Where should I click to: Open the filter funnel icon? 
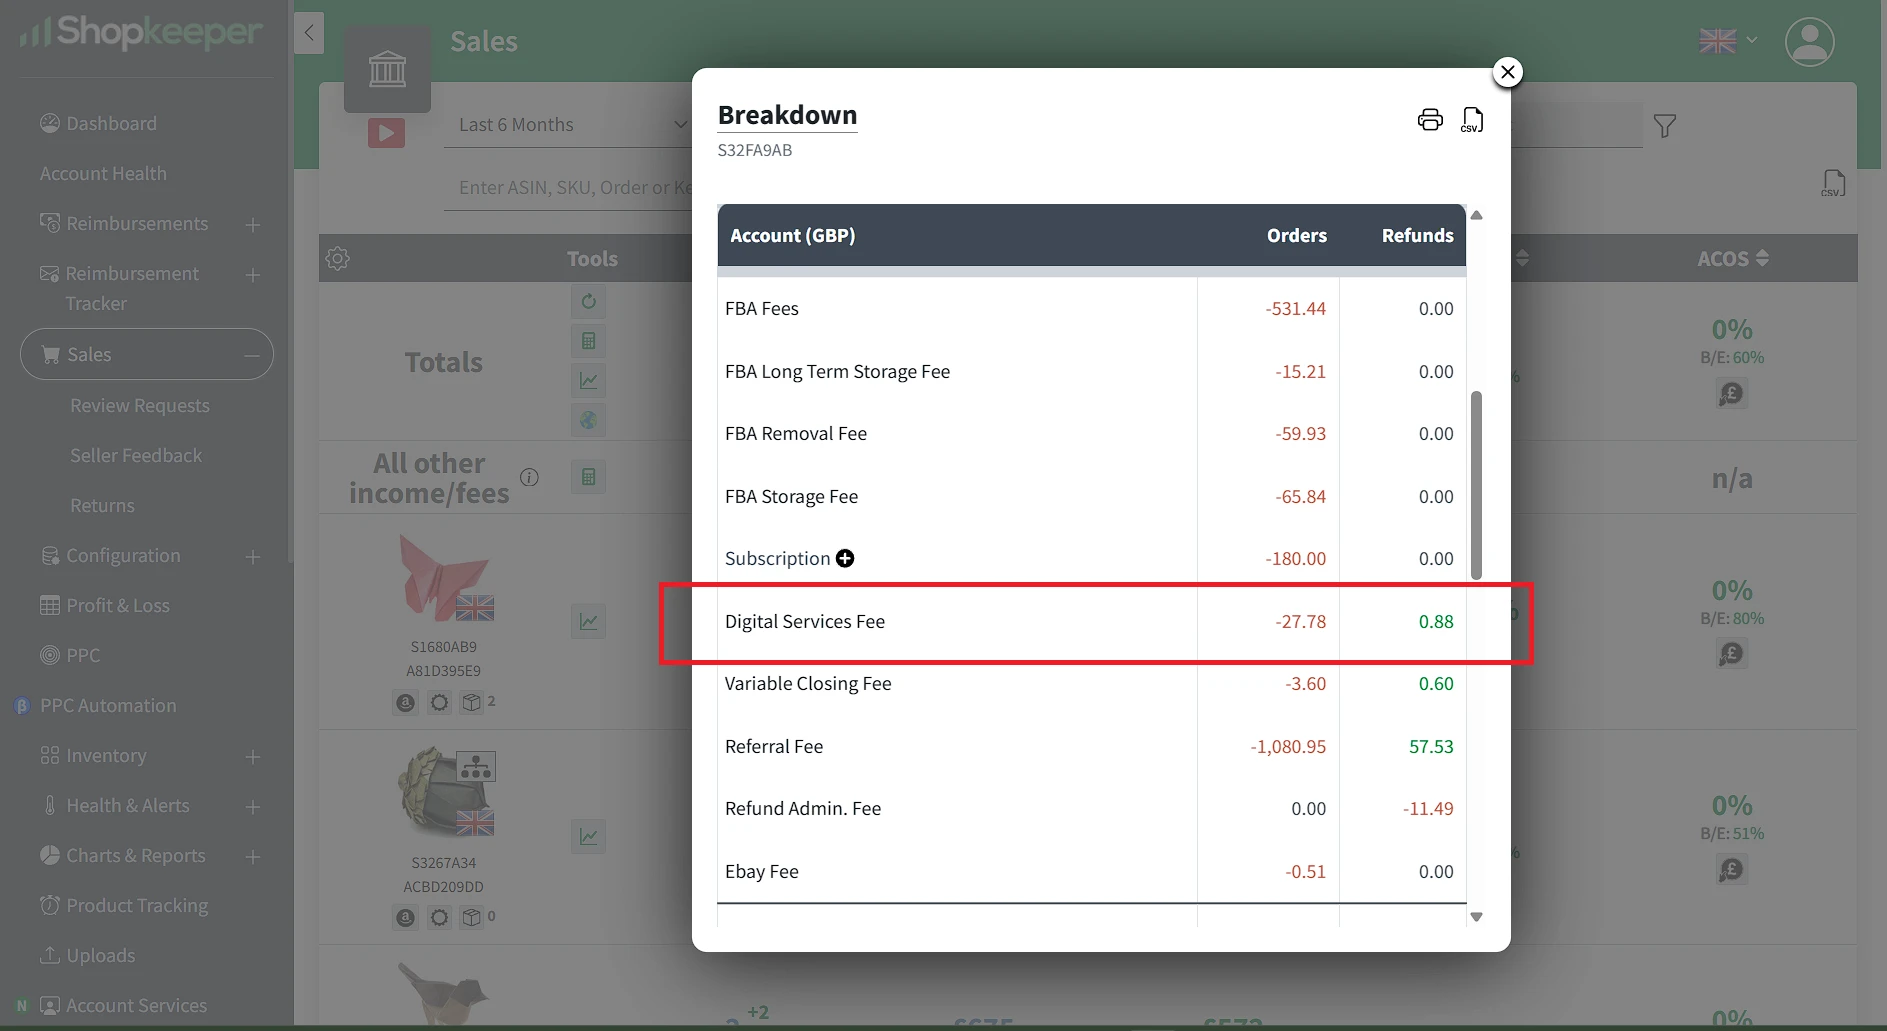click(x=1665, y=126)
